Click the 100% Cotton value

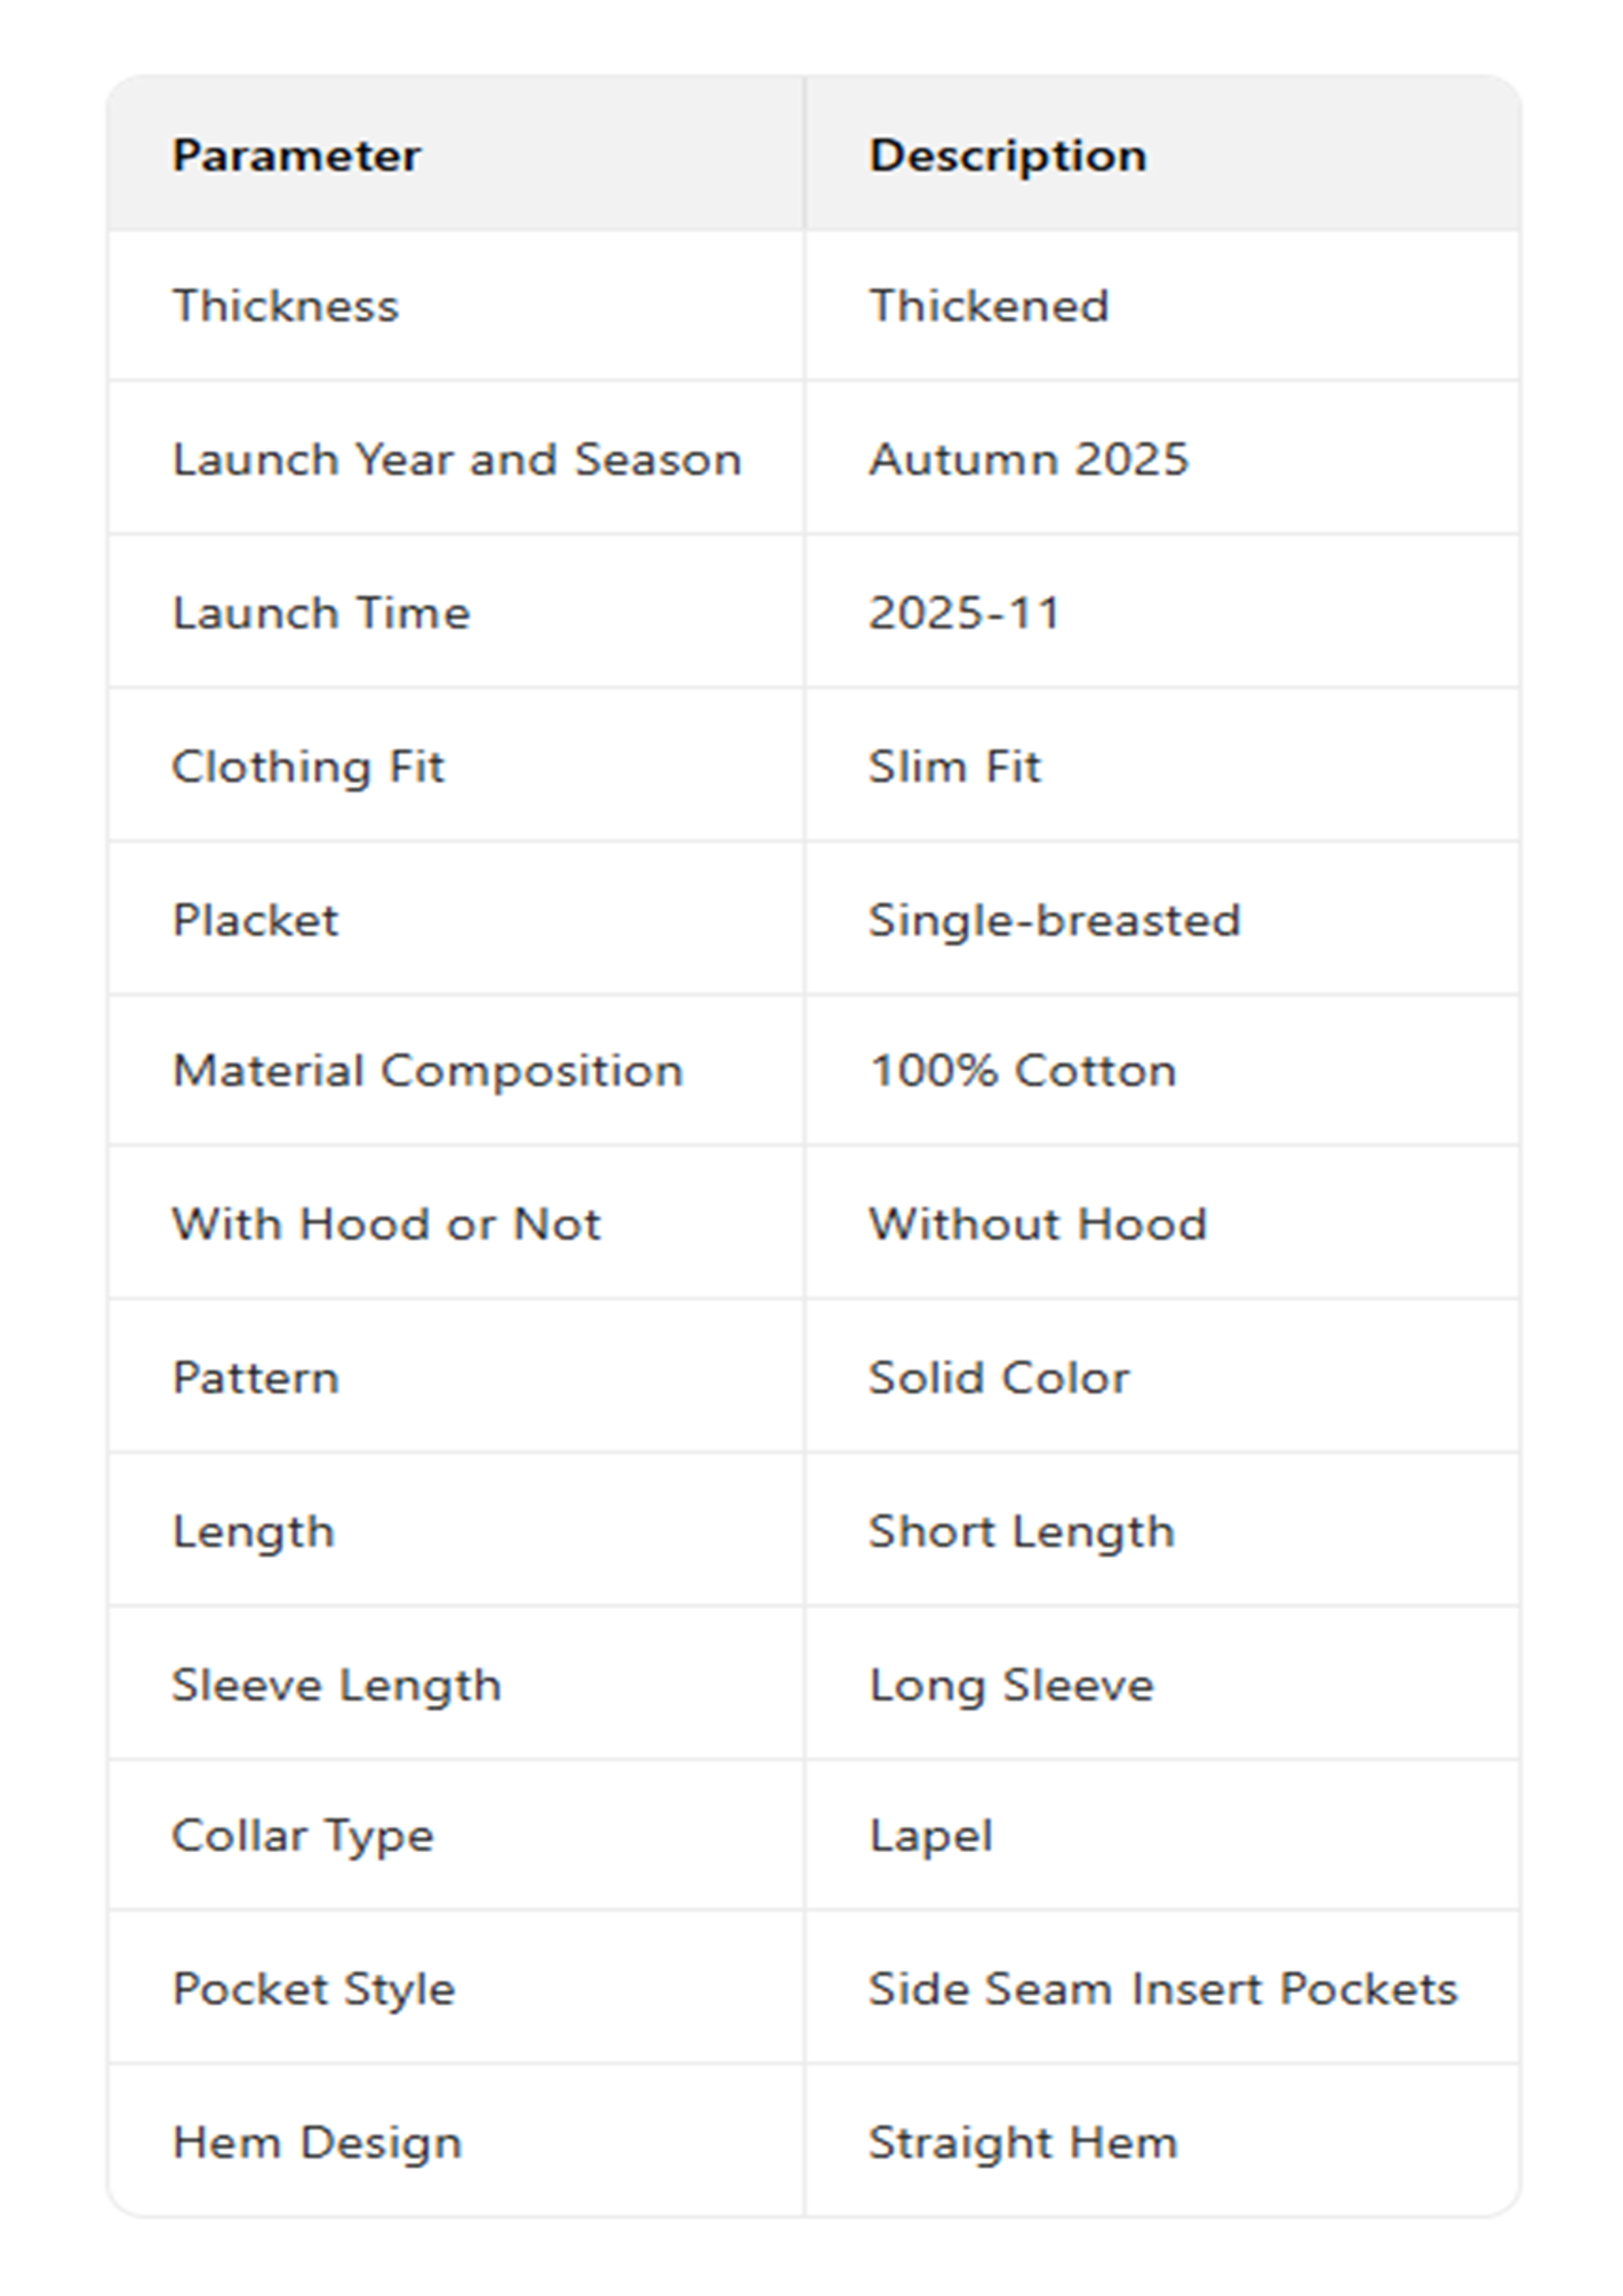pos(1022,1071)
